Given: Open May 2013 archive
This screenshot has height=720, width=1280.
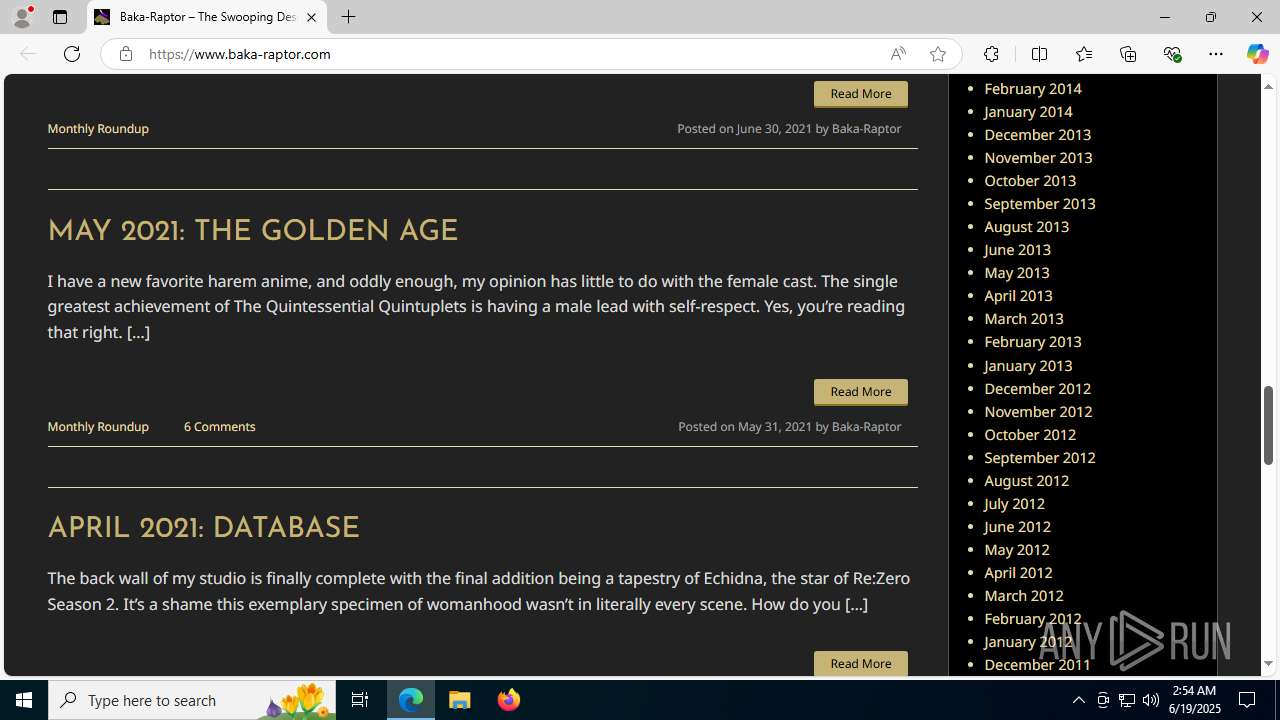Looking at the screenshot, I should tap(1017, 273).
